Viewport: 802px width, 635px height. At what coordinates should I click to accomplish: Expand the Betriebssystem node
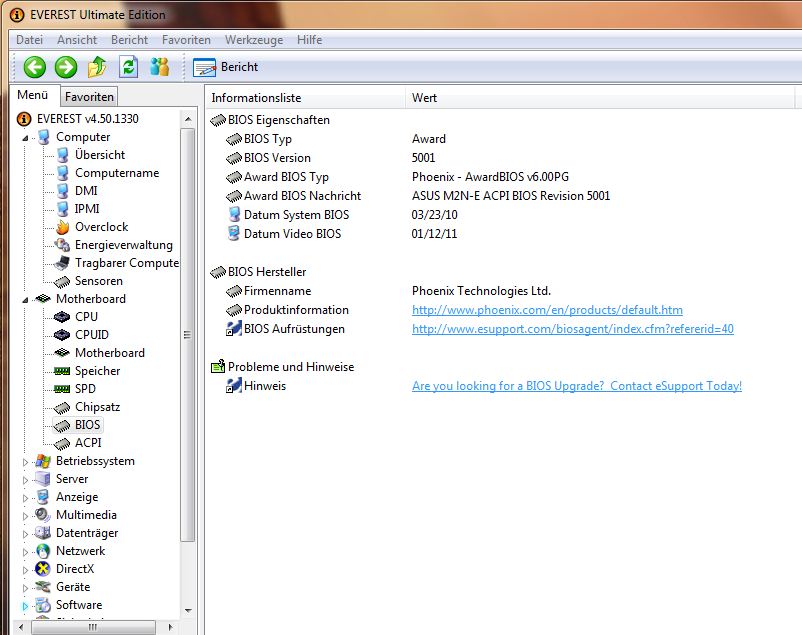pos(25,462)
